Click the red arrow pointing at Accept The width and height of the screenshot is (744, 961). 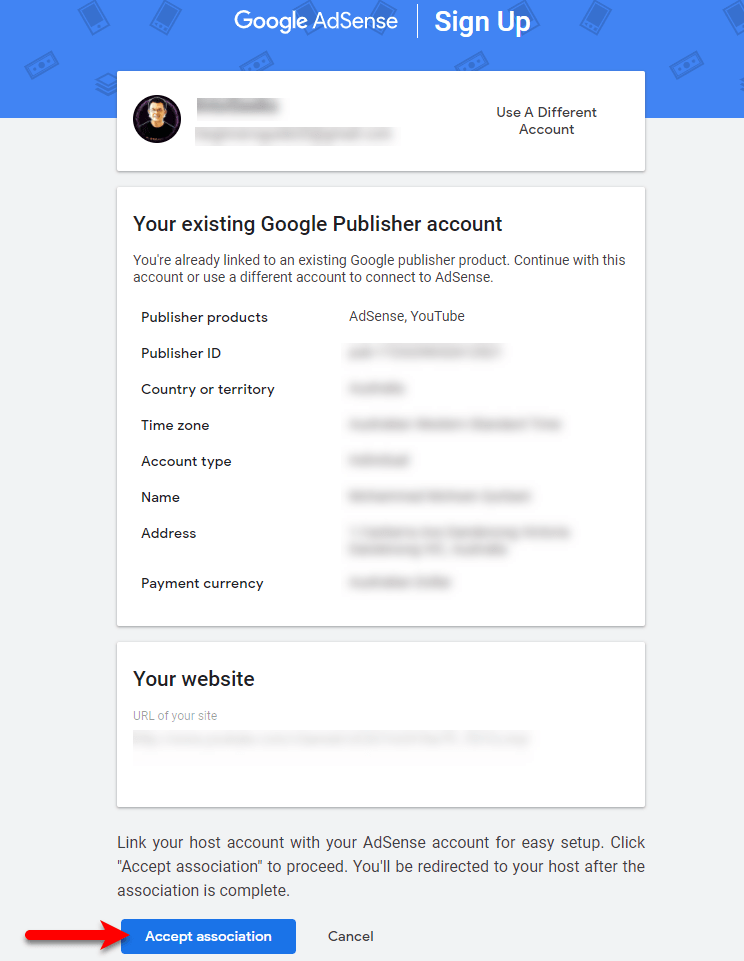pos(77,935)
